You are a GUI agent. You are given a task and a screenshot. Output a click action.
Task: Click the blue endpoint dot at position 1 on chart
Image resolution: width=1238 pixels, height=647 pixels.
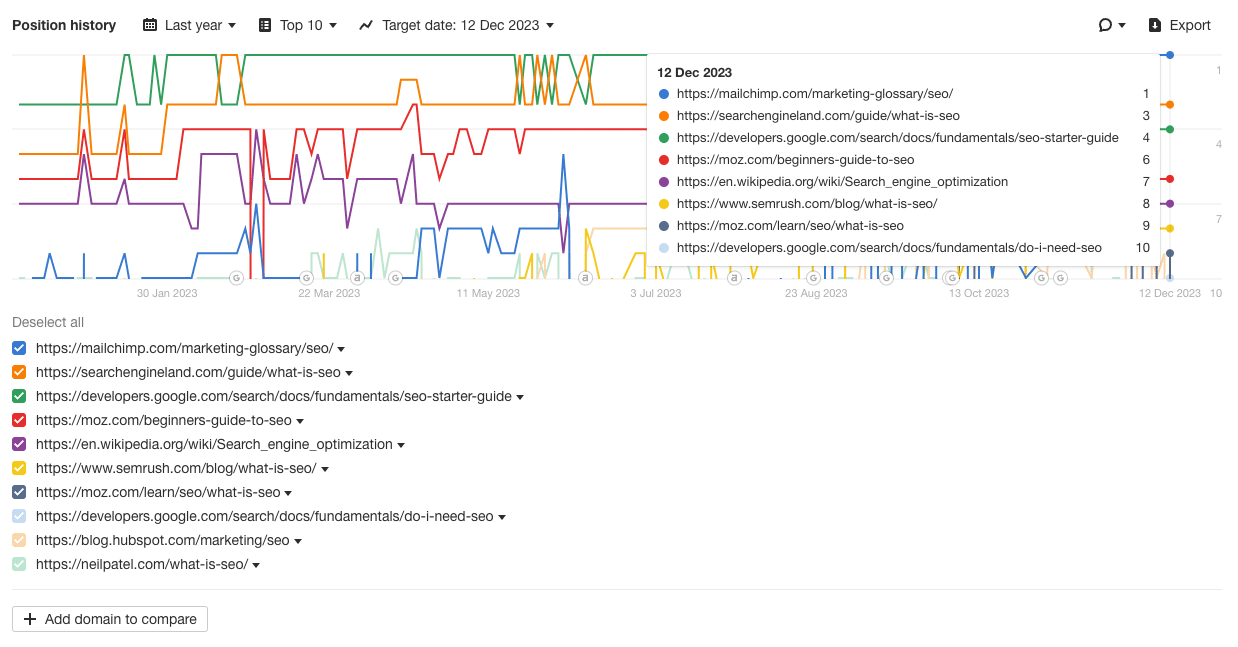click(1170, 55)
